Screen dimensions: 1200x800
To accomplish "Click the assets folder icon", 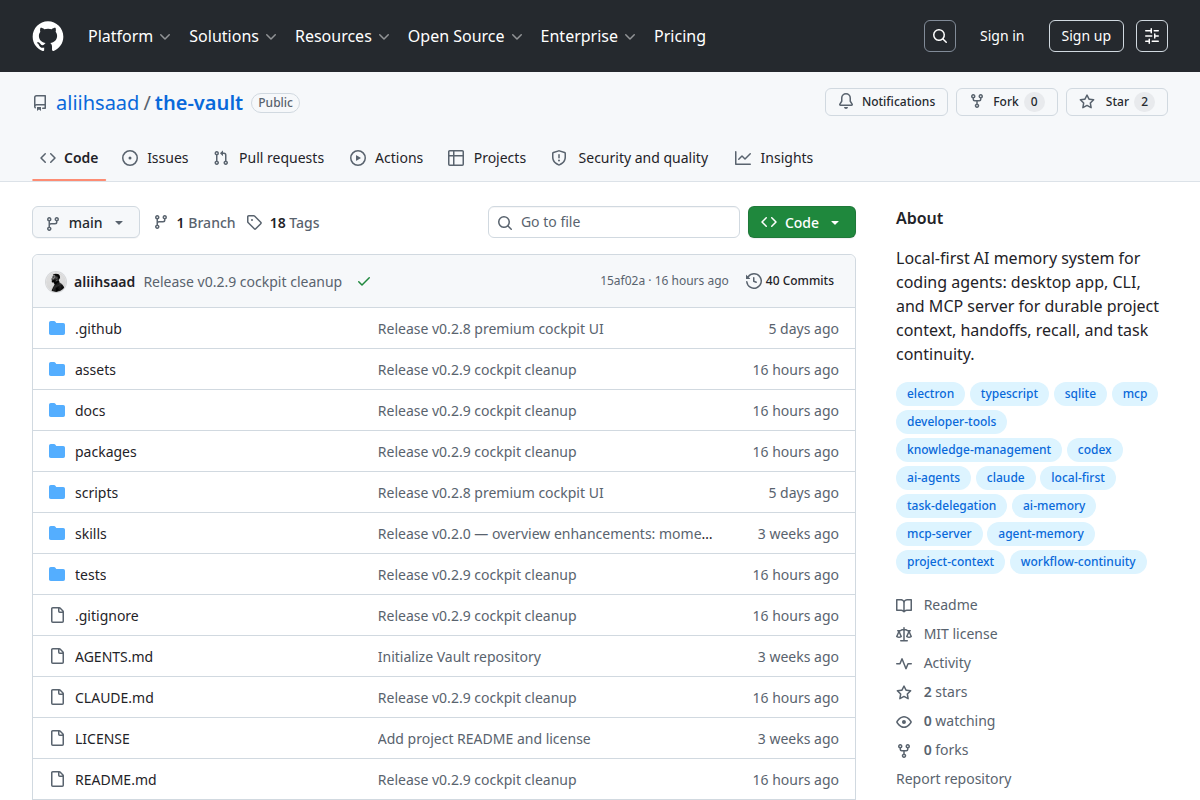I will pyautogui.click(x=57, y=370).
